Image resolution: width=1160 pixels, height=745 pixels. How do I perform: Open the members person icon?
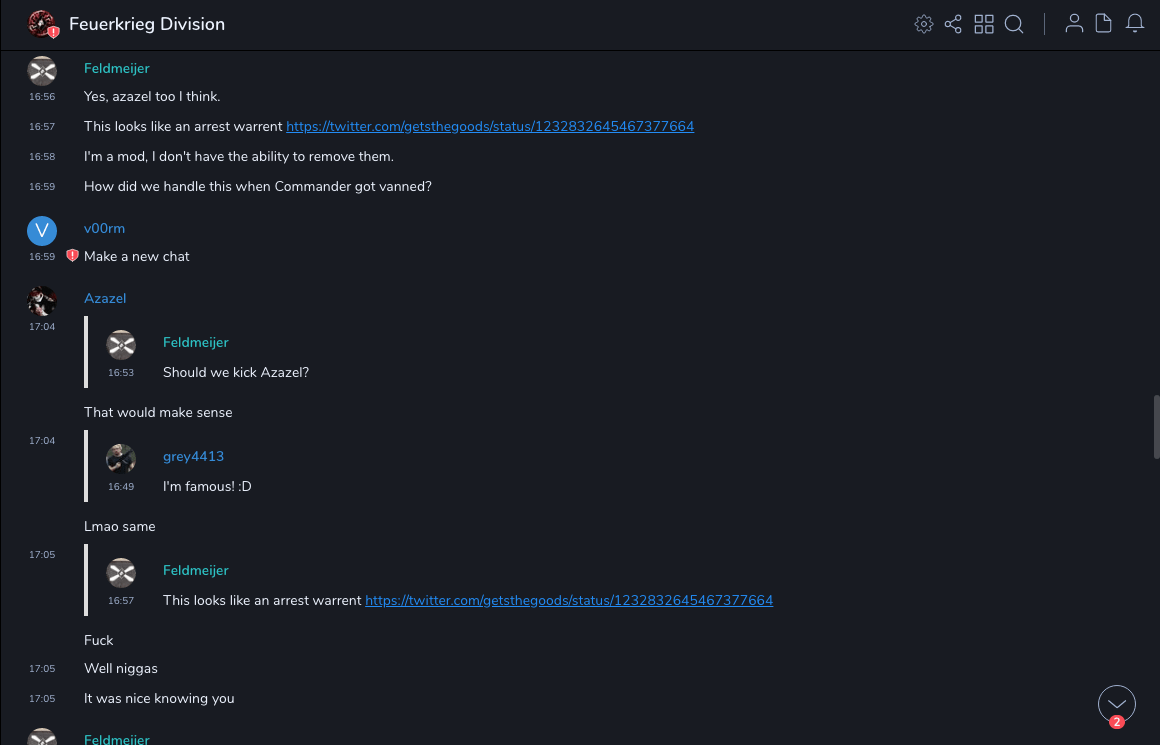coord(1074,24)
